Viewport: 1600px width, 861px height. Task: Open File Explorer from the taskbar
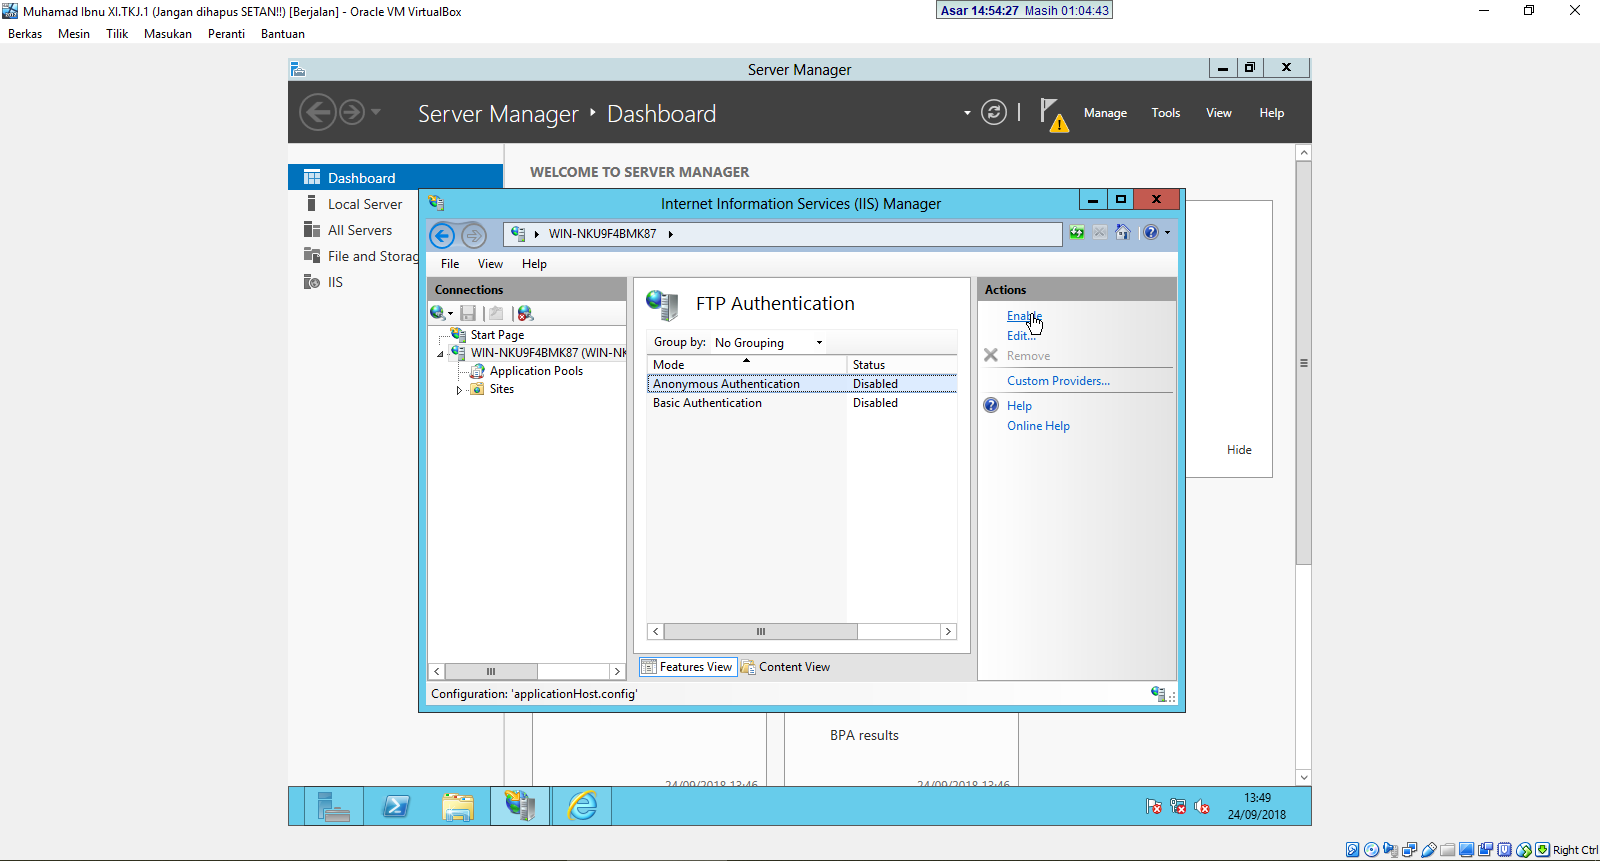pyautogui.click(x=458, y=806)
